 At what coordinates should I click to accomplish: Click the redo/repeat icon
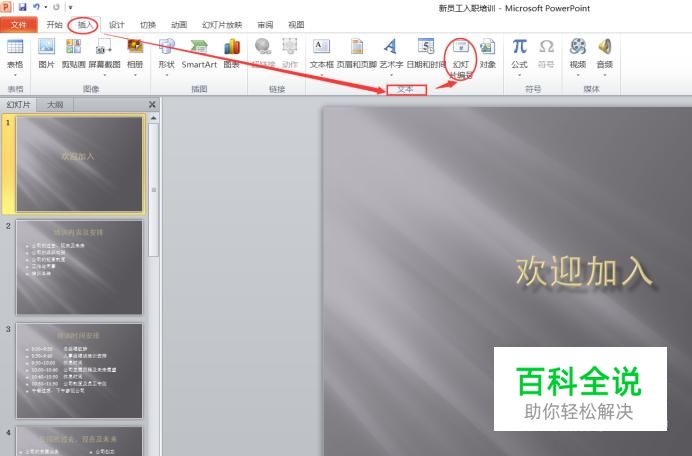click(56, 7)
